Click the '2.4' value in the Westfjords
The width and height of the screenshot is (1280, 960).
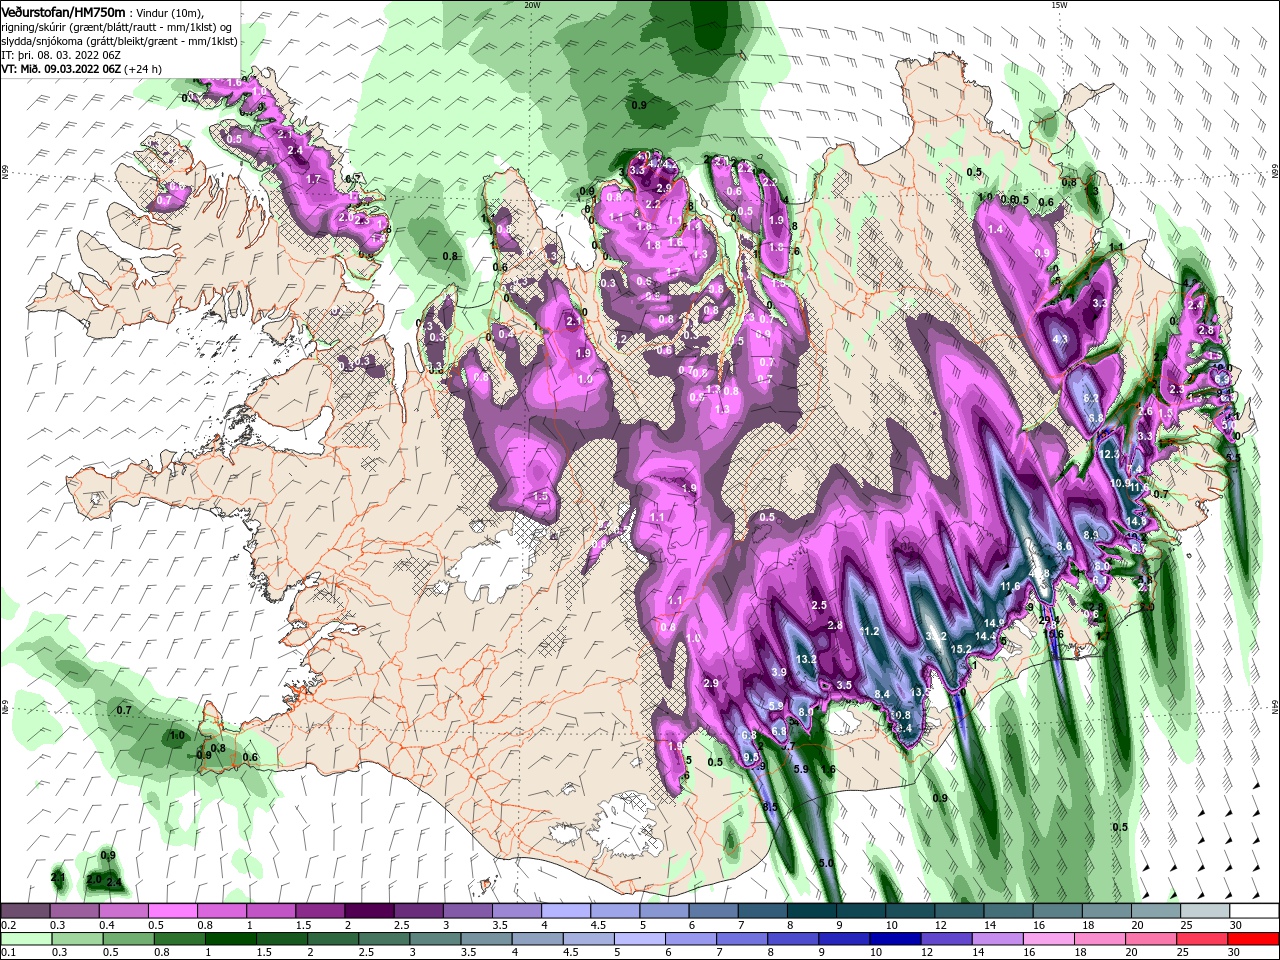coord(295,150)
